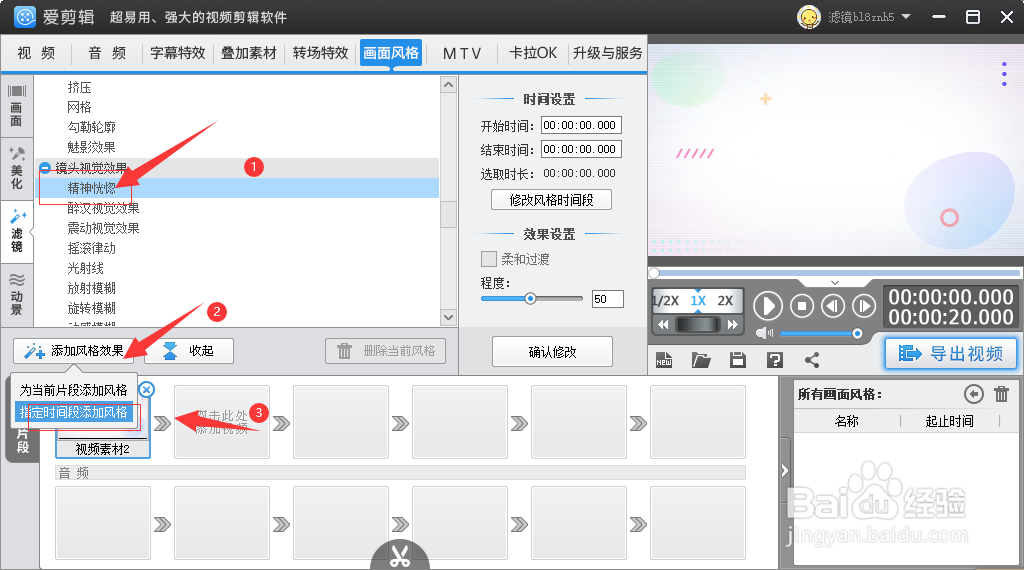
Task: Choose the 魅影效果 effect
Action: pyautogui.click(x=91, y=147)
